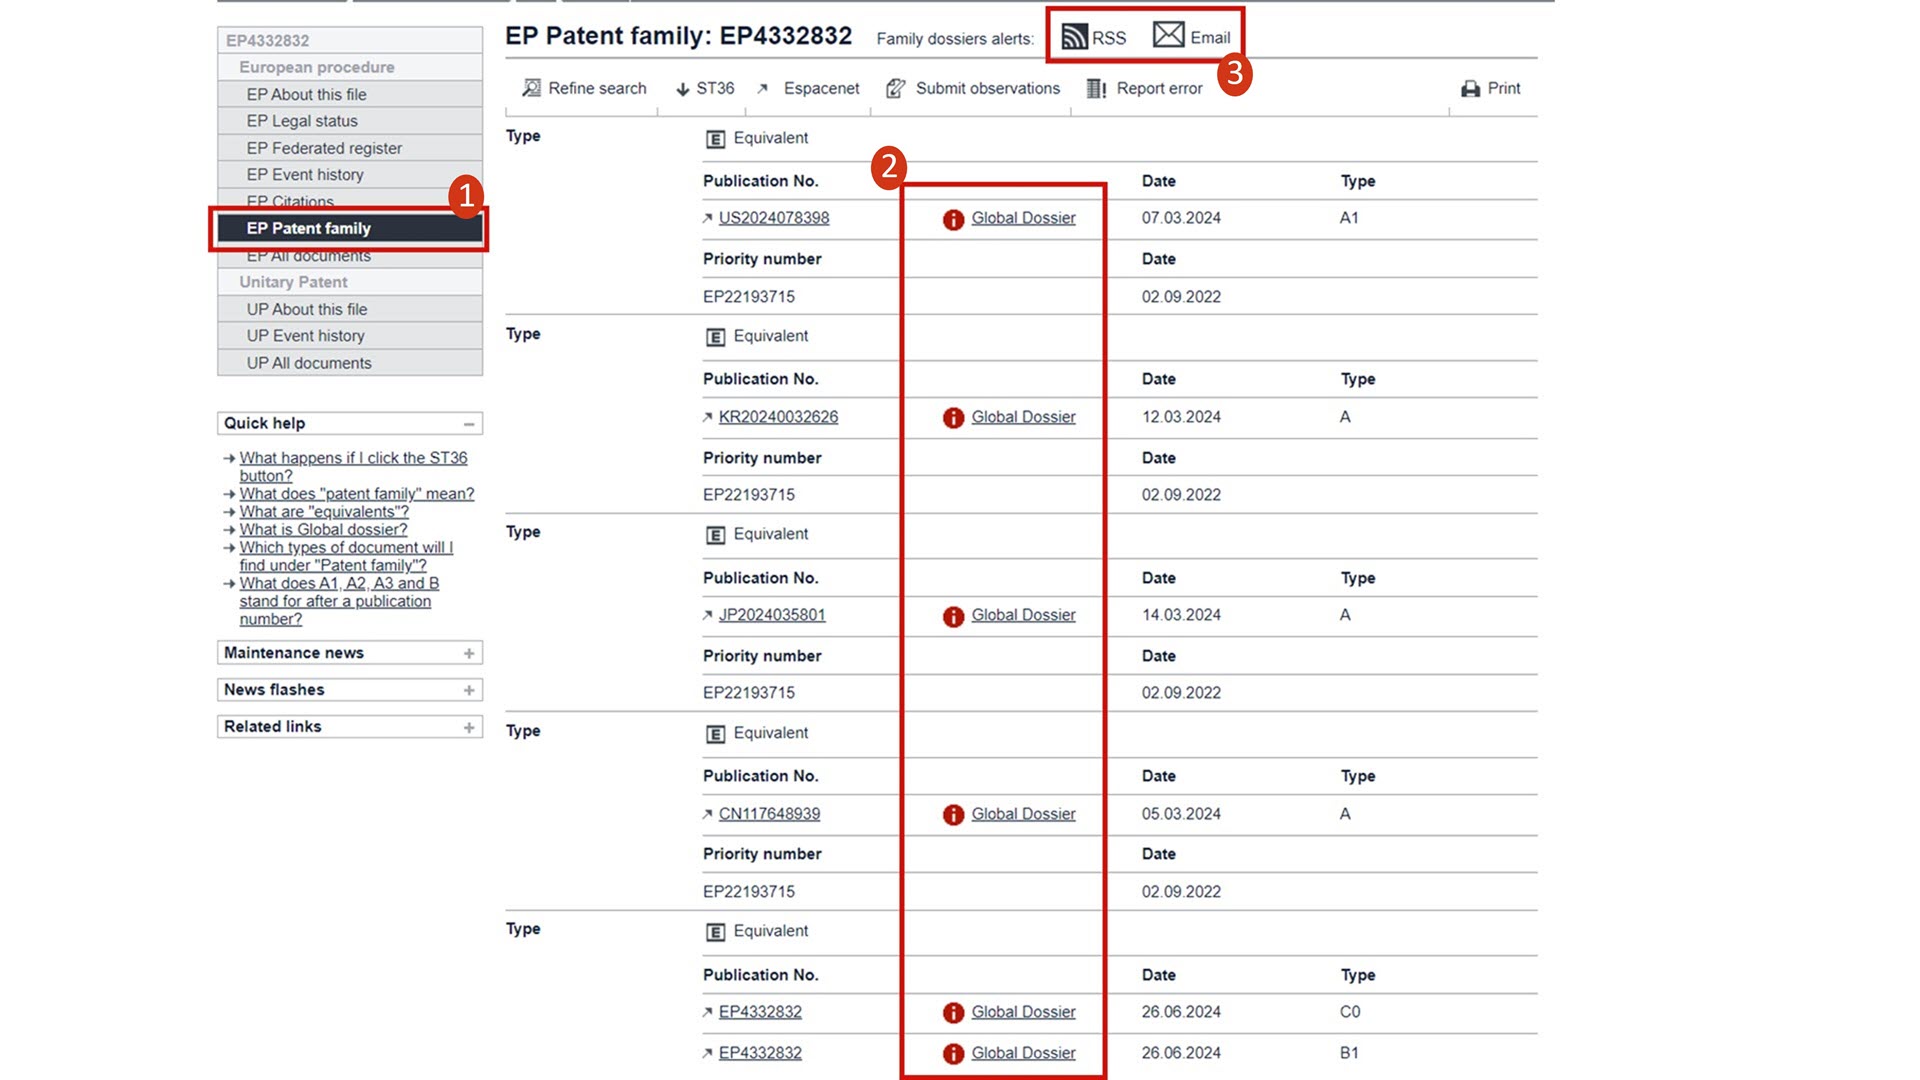Click red info icon beside US2024078398
1920x1080 pixels.
pos(953,219)
